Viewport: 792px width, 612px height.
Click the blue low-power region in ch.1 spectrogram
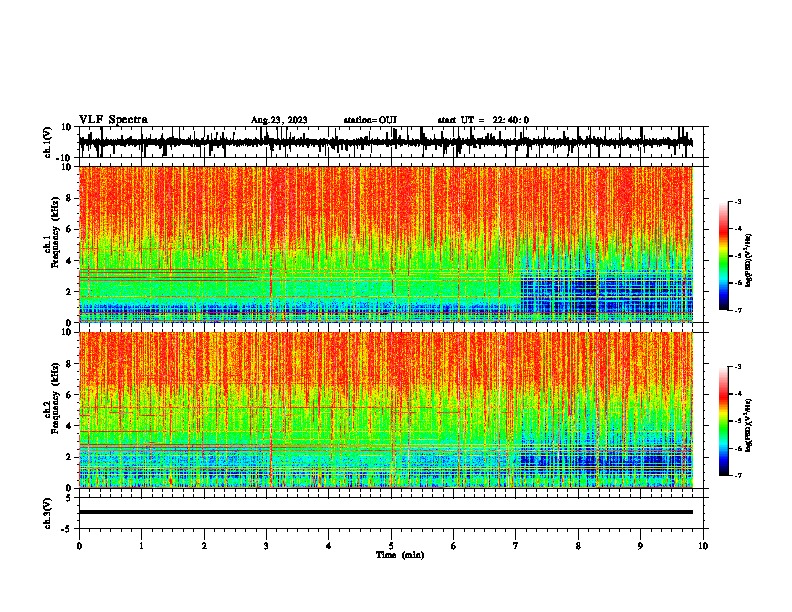pos(606,293)
